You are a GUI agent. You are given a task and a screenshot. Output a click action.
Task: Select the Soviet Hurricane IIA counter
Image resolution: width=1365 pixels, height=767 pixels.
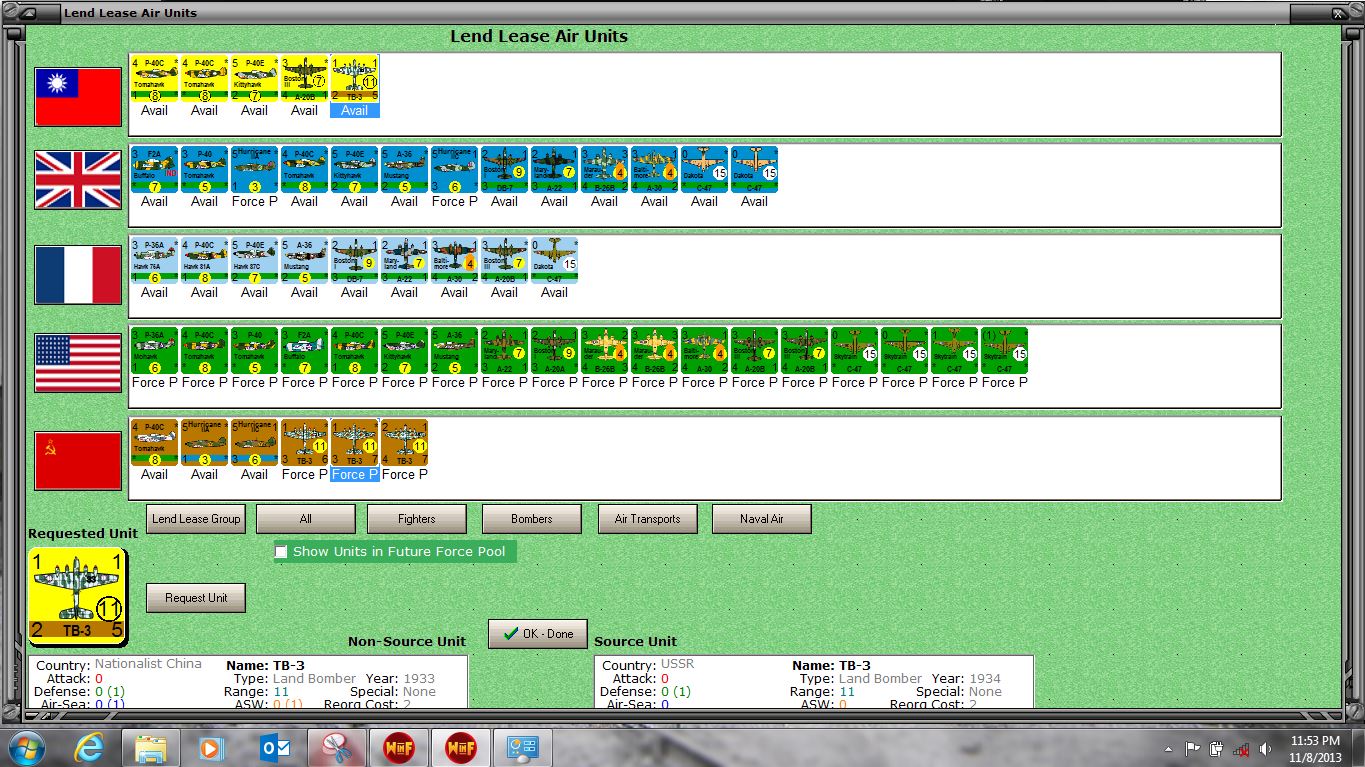coord(204,443)
